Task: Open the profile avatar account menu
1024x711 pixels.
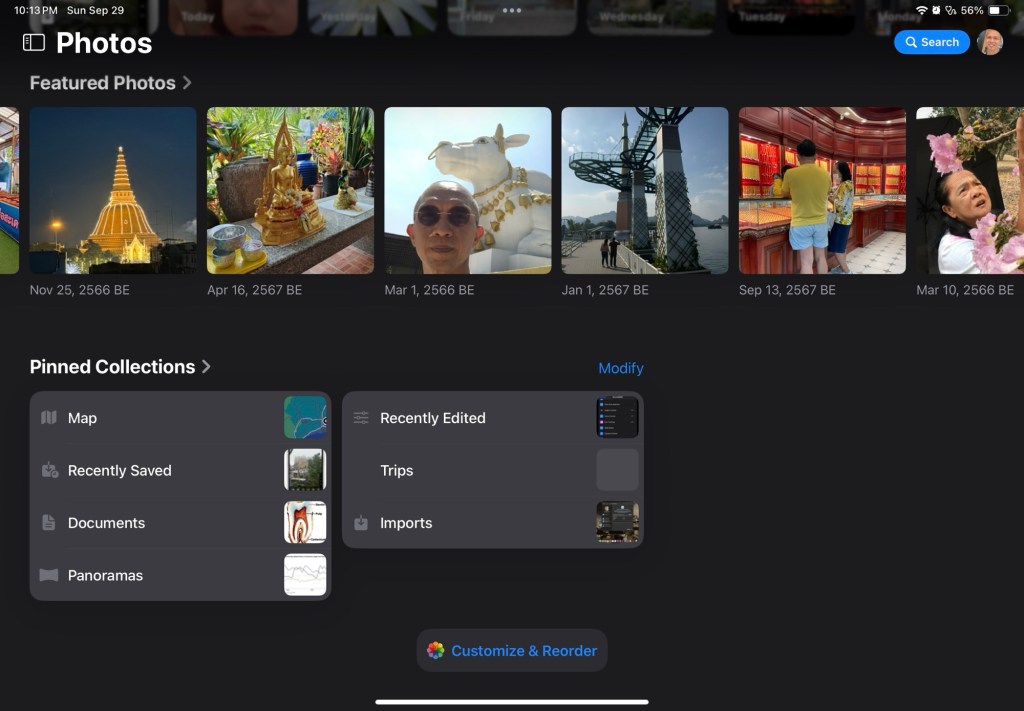Action: [990, 42]
